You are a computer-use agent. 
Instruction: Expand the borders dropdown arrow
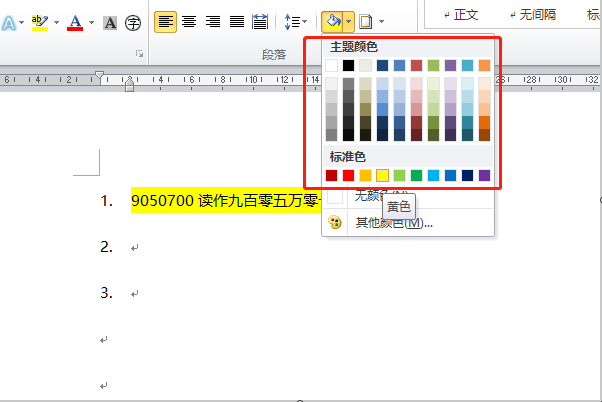tap(381, 22)
